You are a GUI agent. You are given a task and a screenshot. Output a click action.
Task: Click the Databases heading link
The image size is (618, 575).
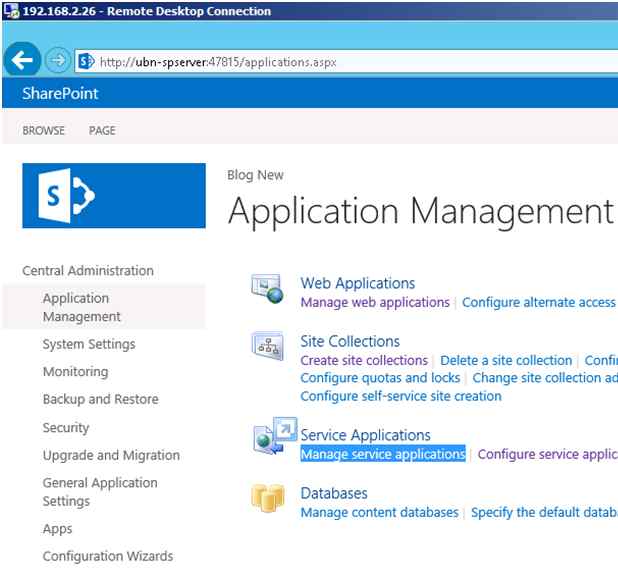click(x=334, y=493)
